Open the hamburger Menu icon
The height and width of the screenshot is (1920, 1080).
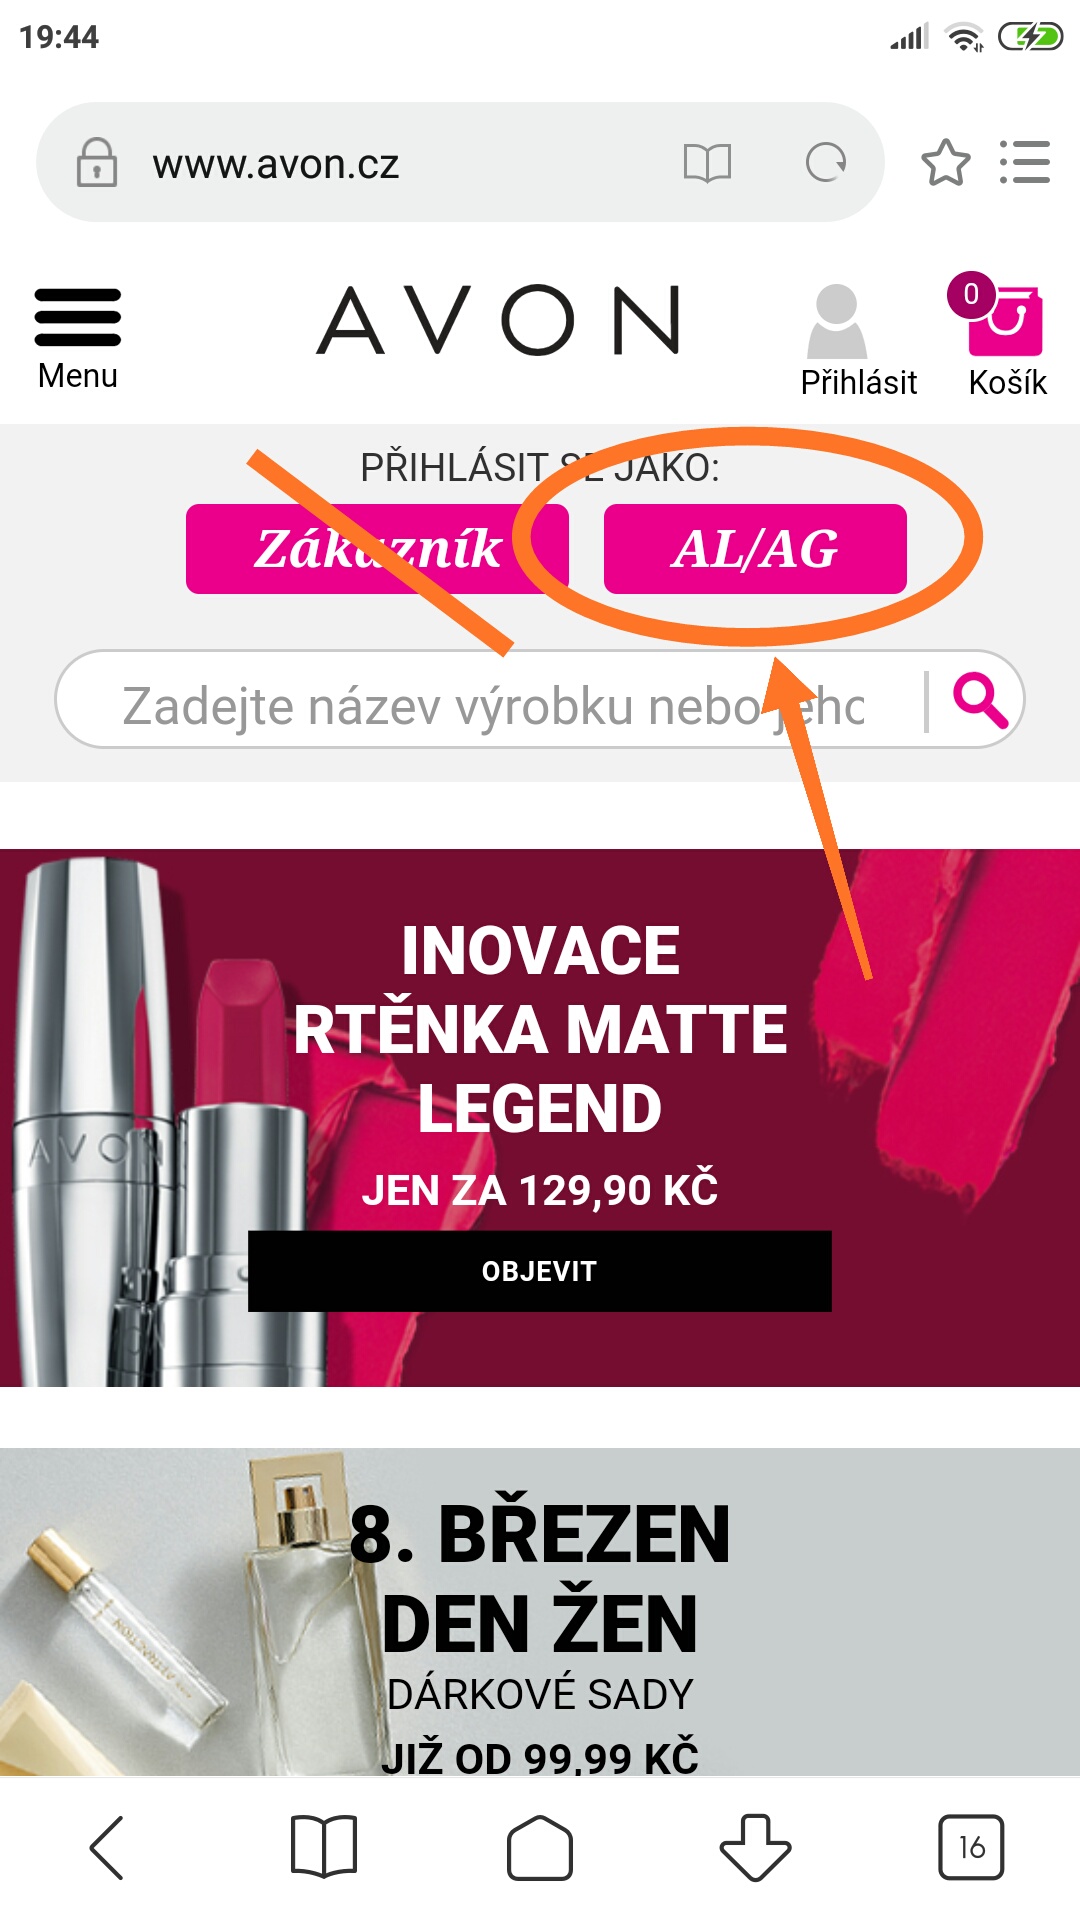coord(78,318)
